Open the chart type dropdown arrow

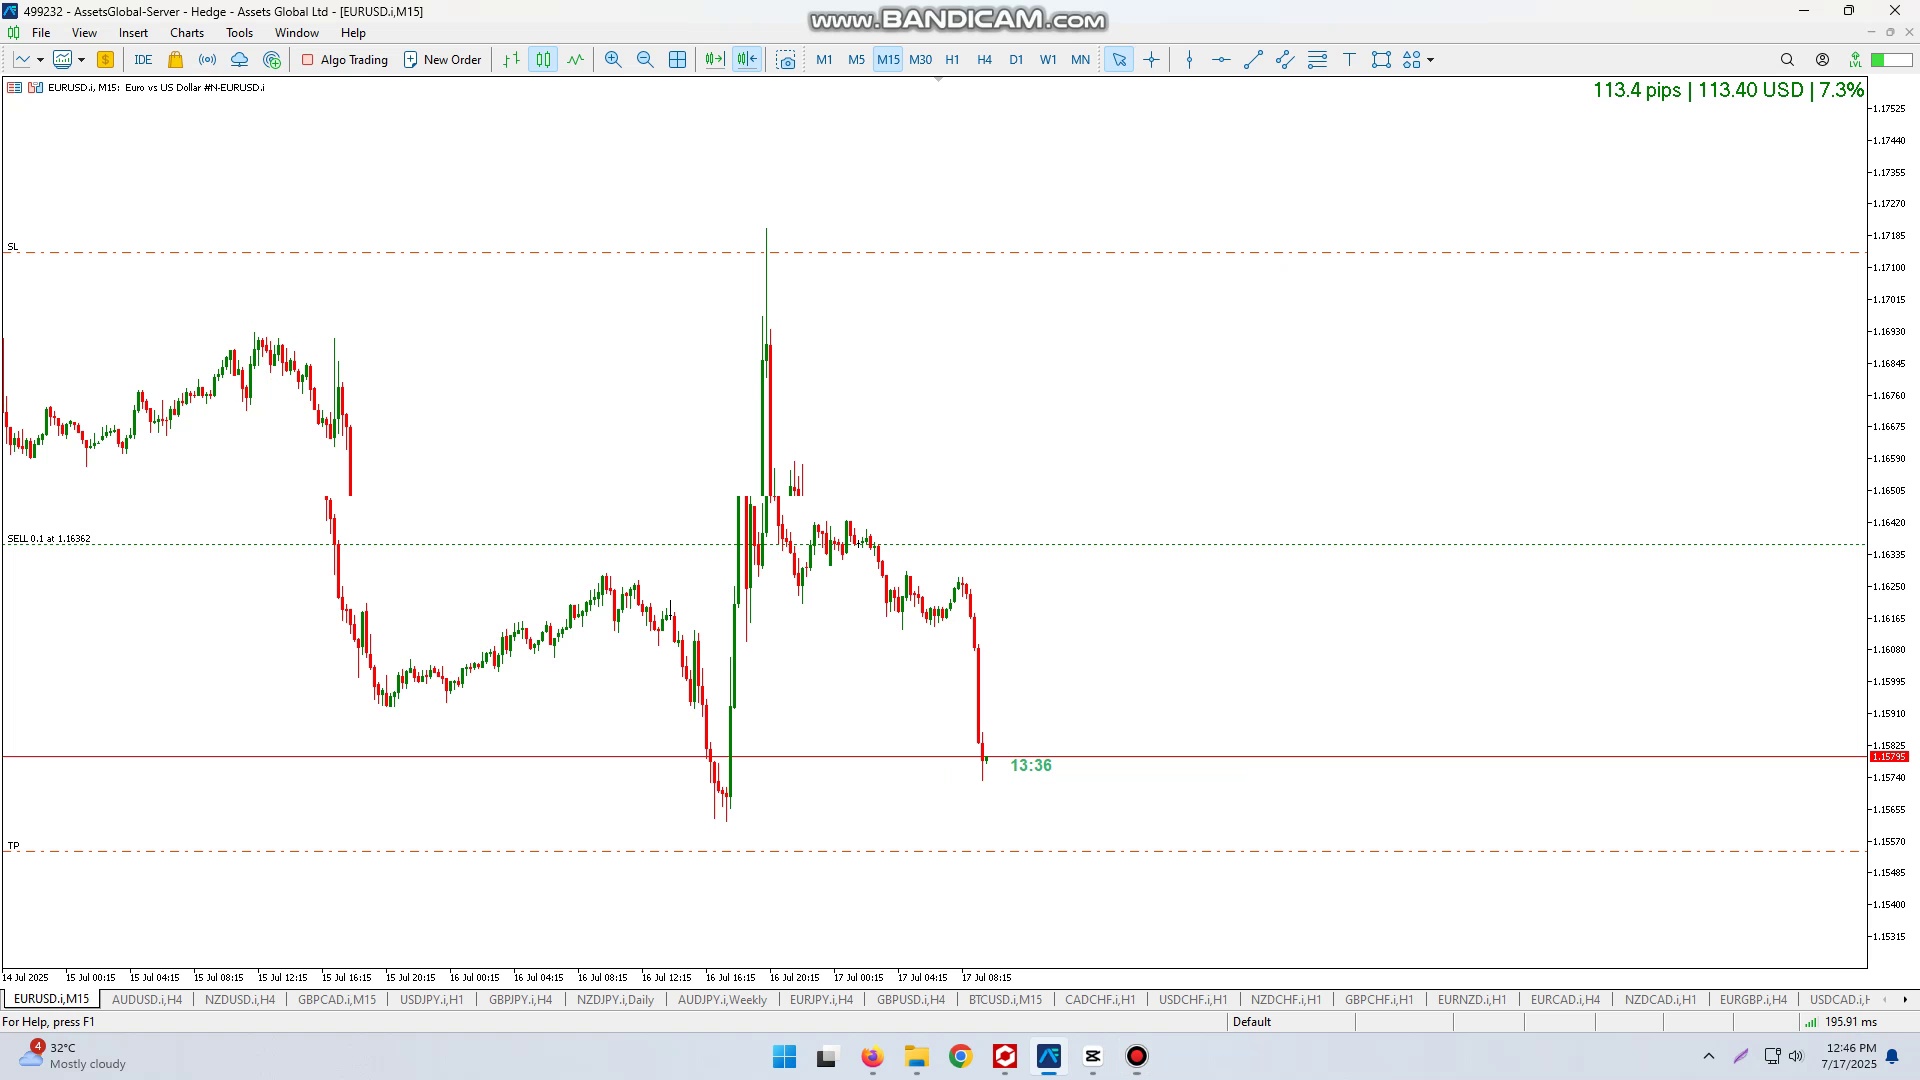(40, 60)
